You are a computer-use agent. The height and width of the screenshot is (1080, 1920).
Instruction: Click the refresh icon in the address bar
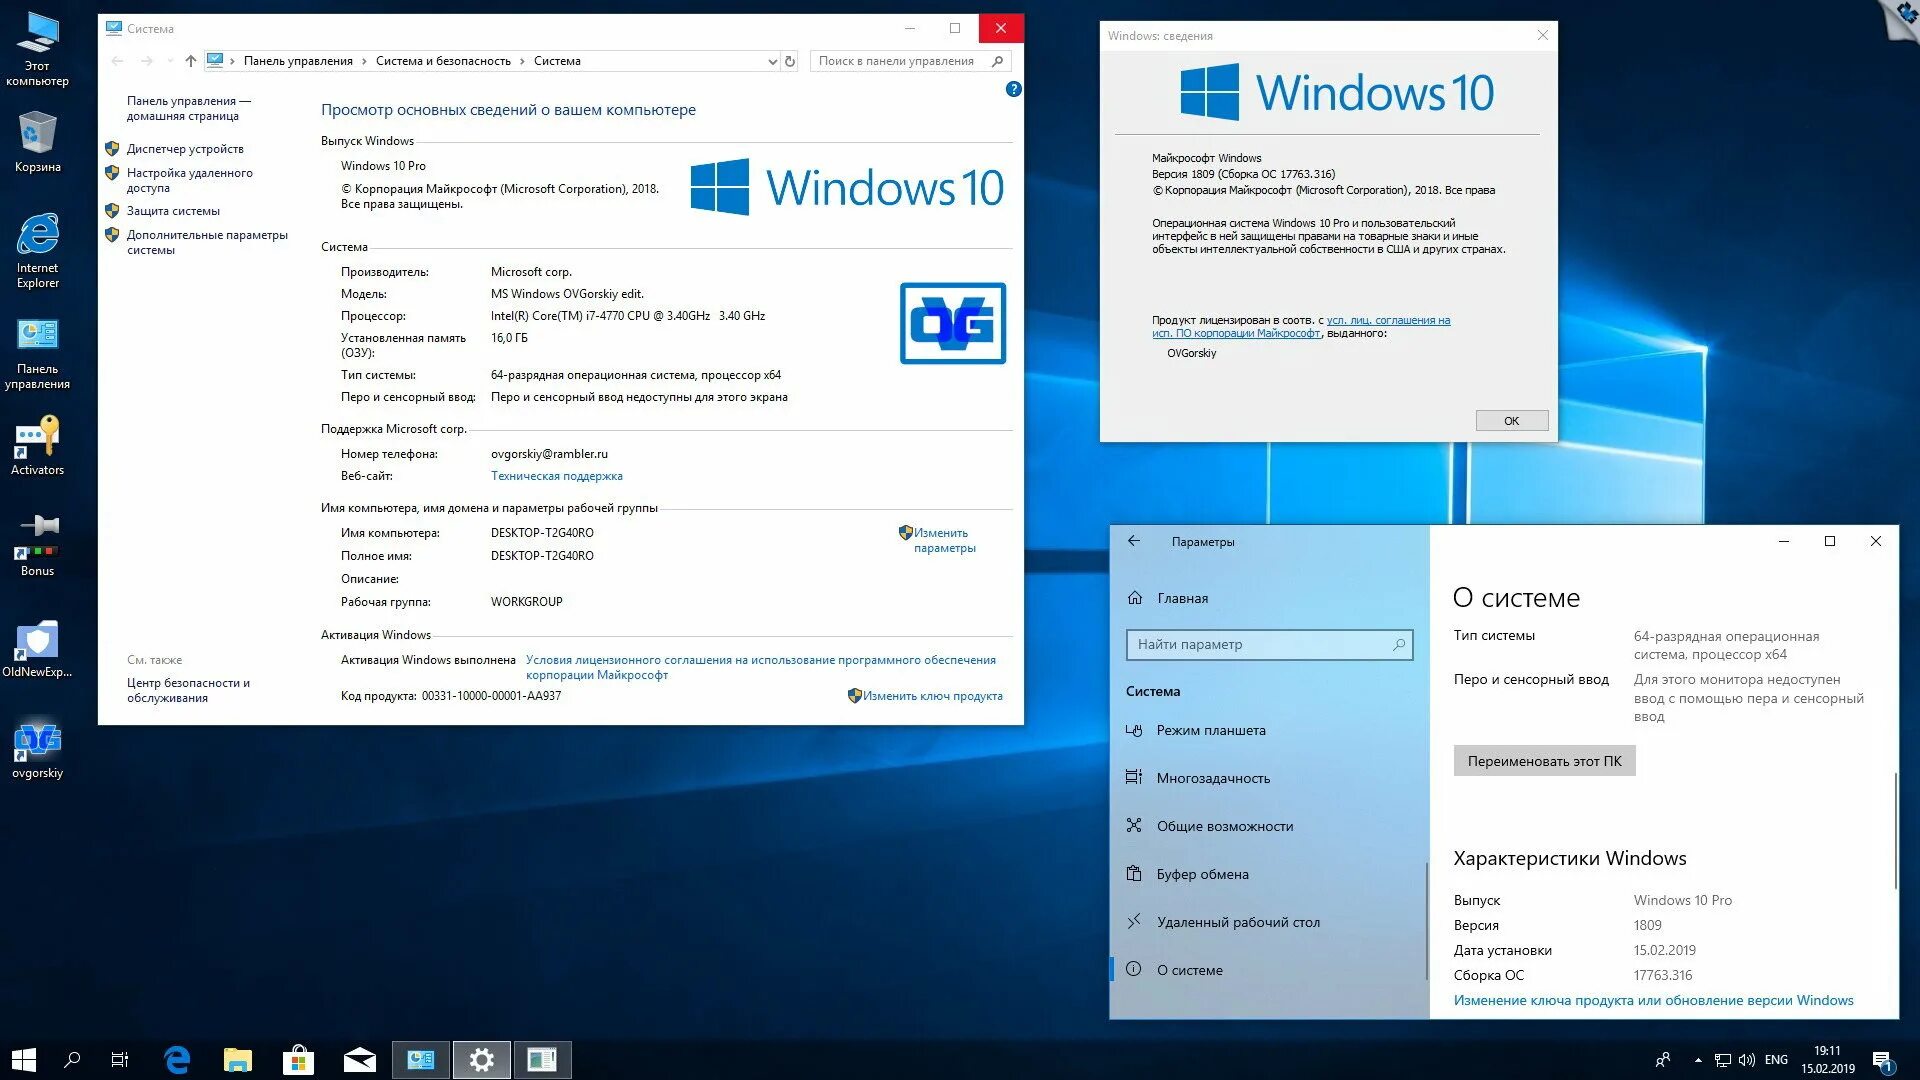(790, 61)
